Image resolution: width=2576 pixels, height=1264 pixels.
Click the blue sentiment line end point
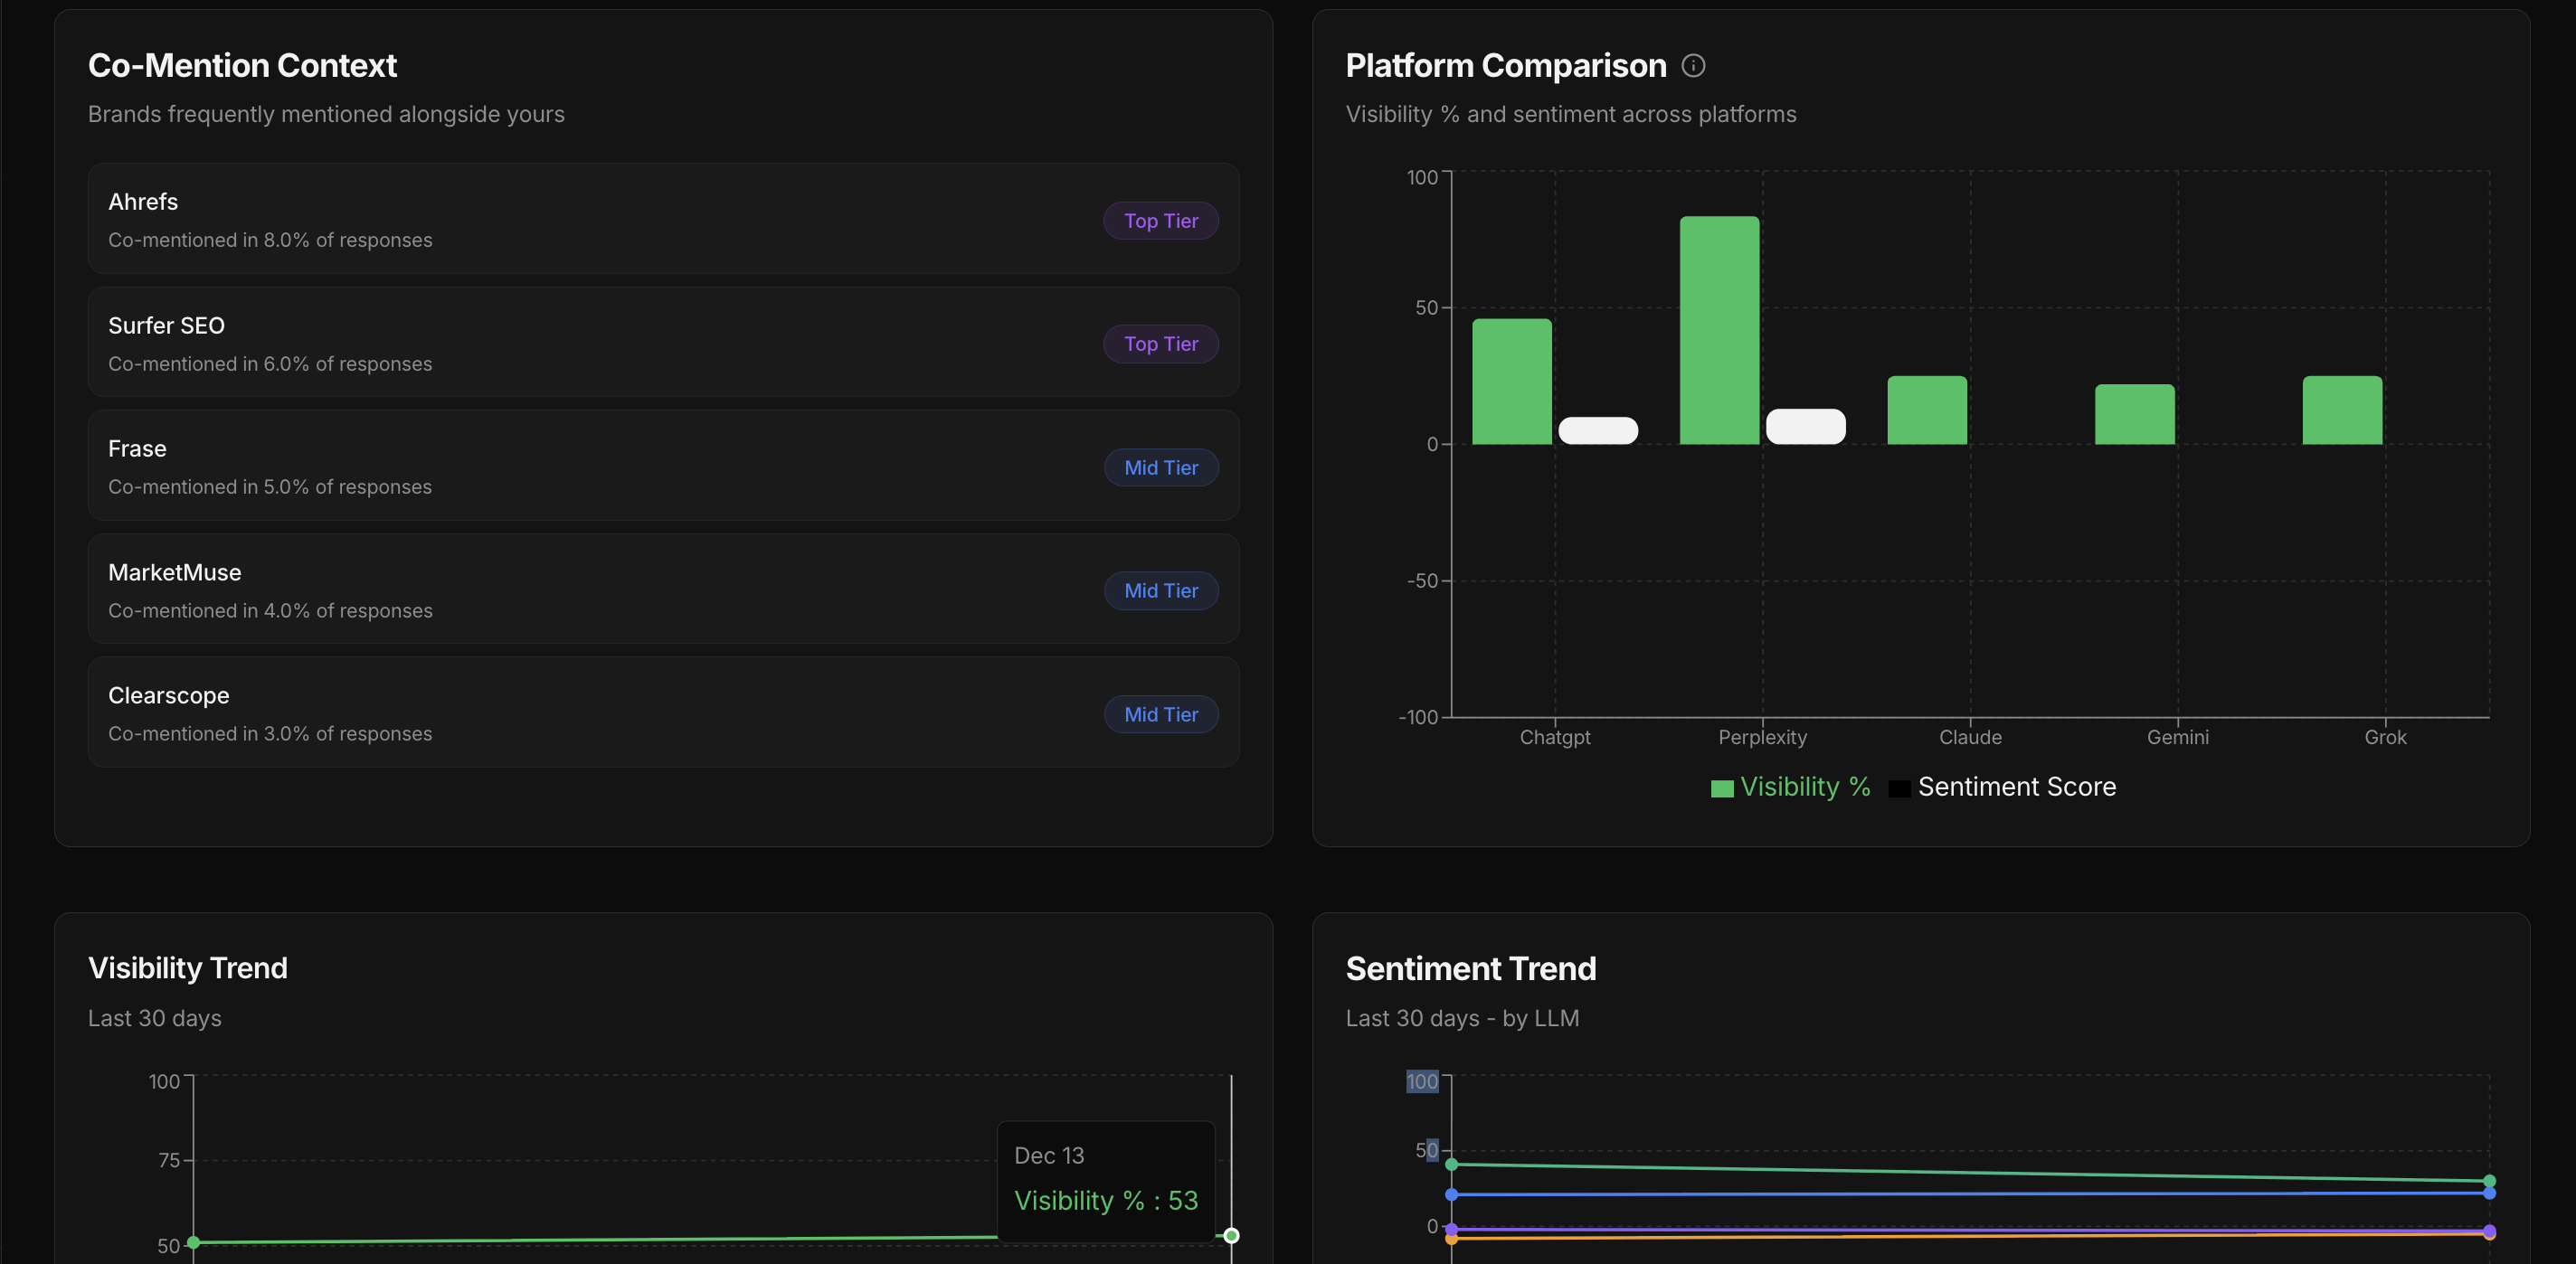coord(2489,1193)
